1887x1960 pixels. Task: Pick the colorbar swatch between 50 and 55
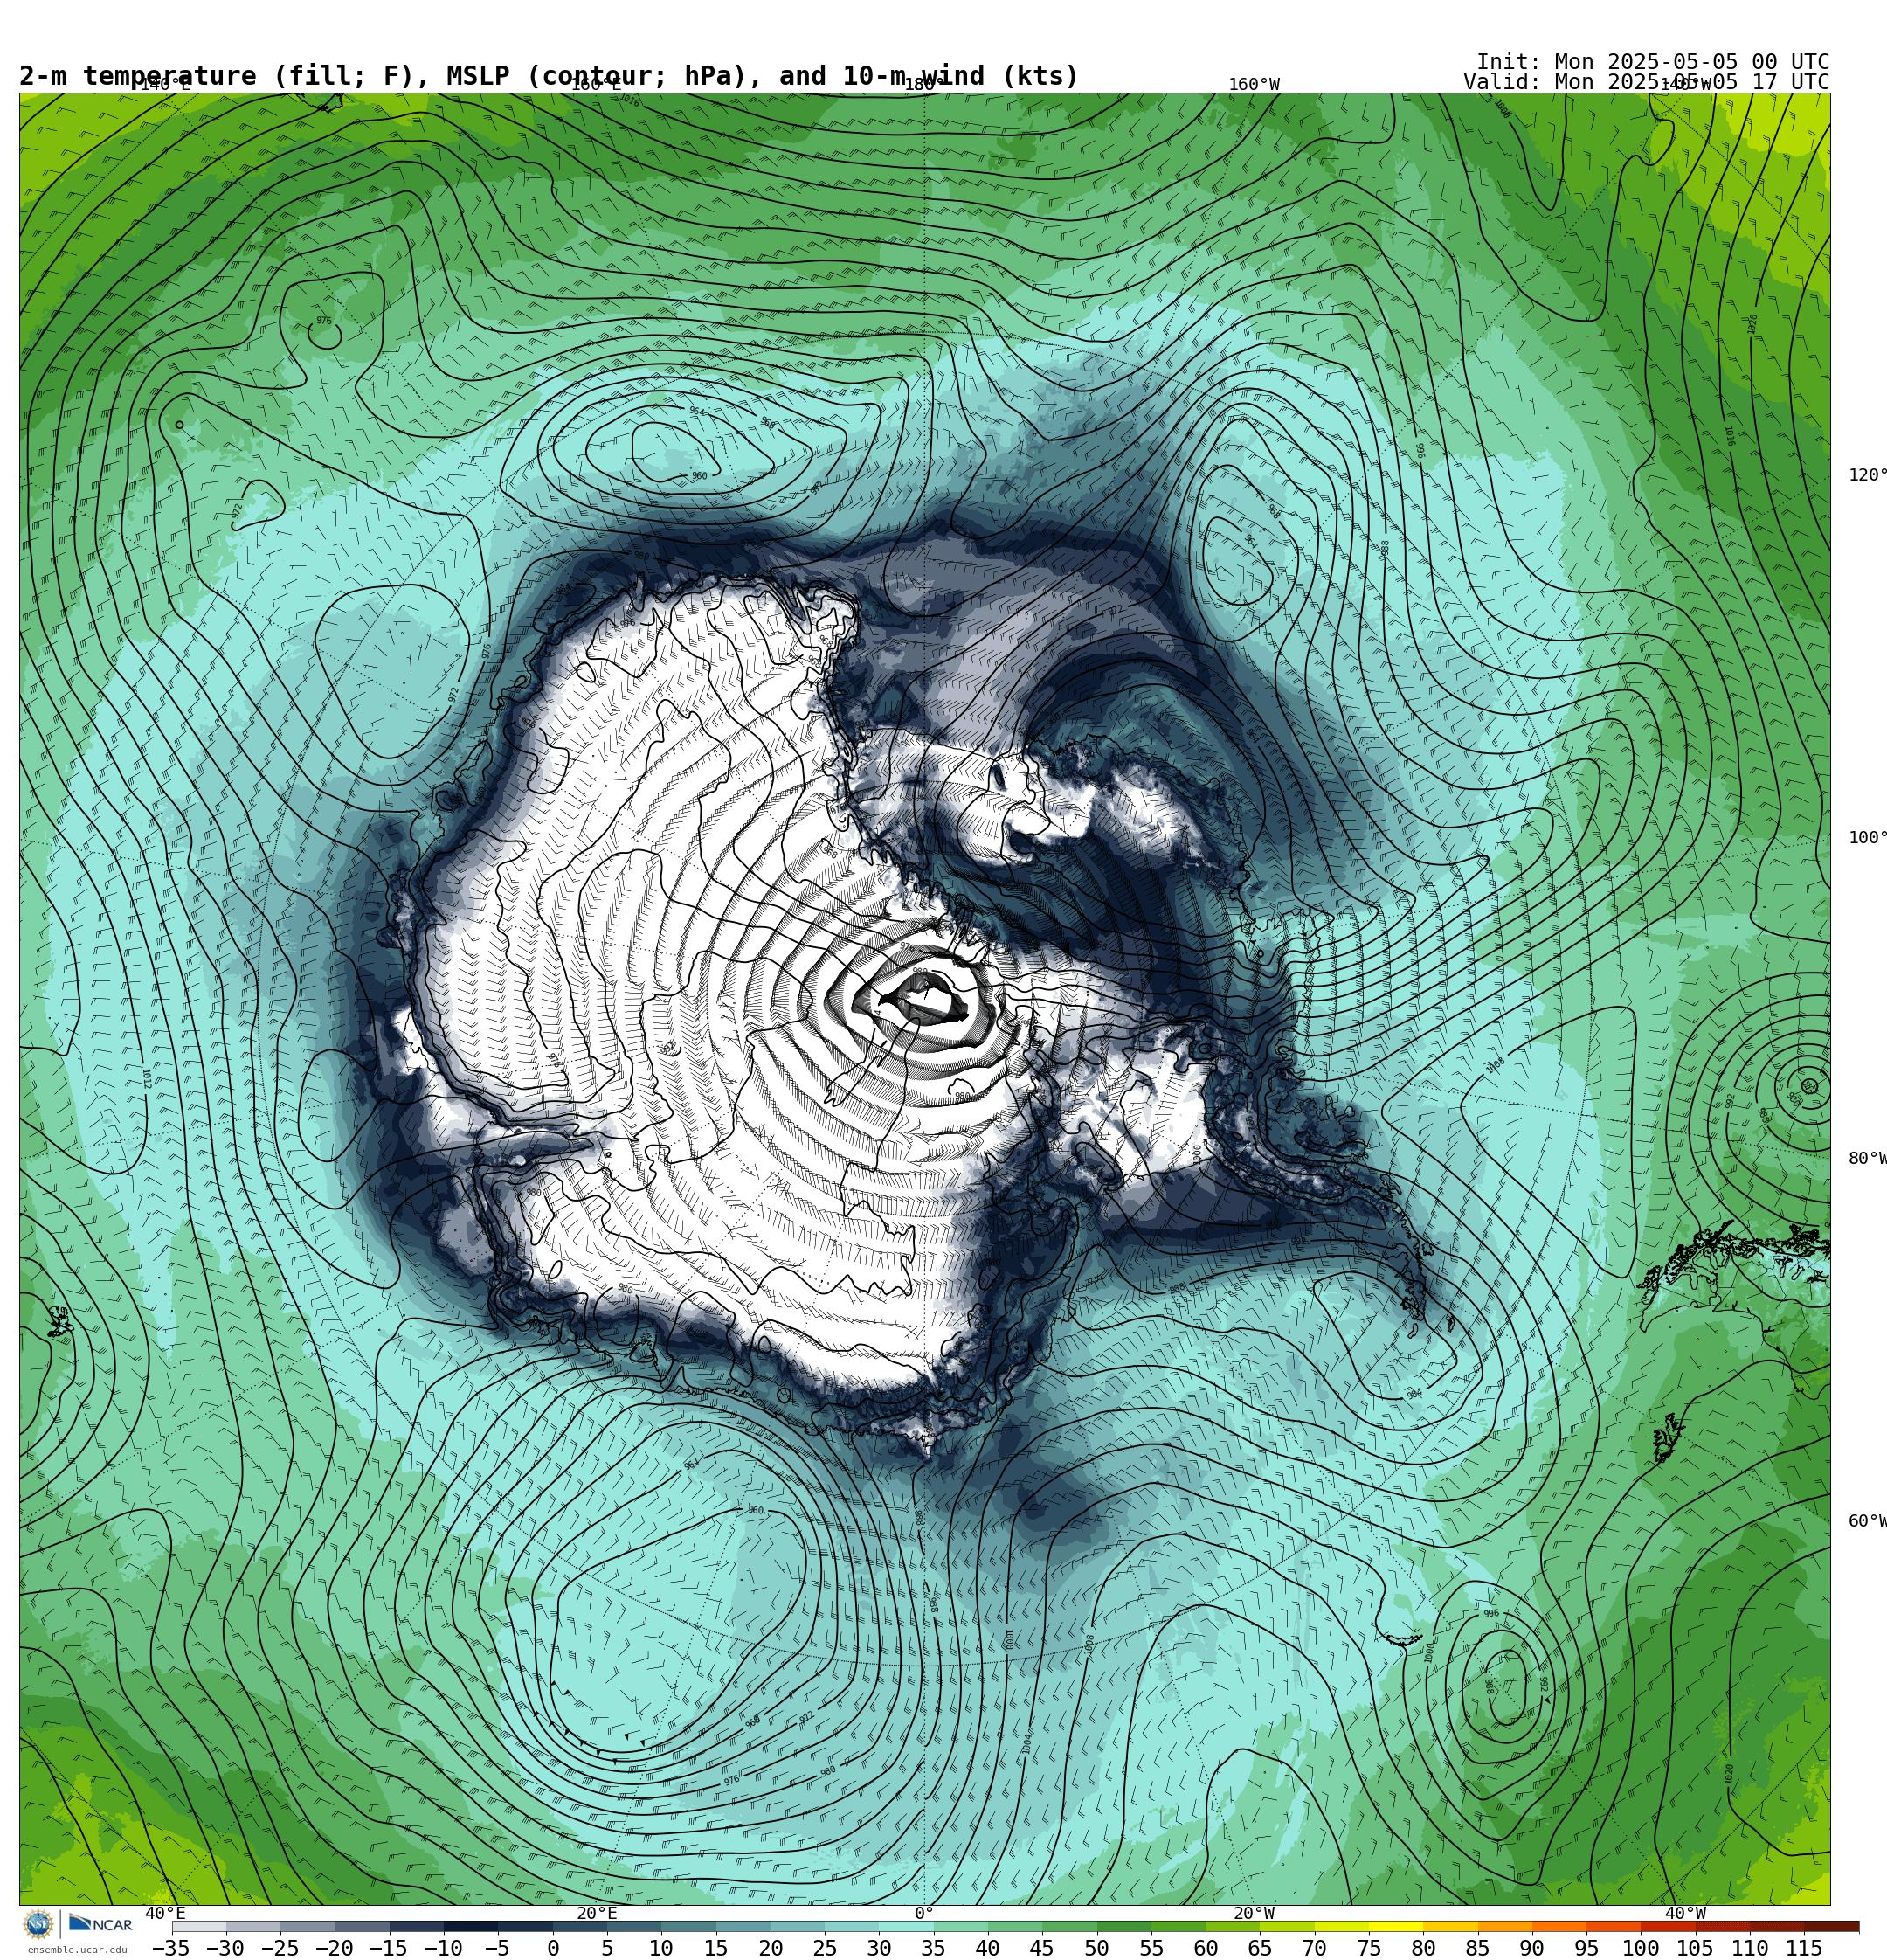[1124, 1926]
